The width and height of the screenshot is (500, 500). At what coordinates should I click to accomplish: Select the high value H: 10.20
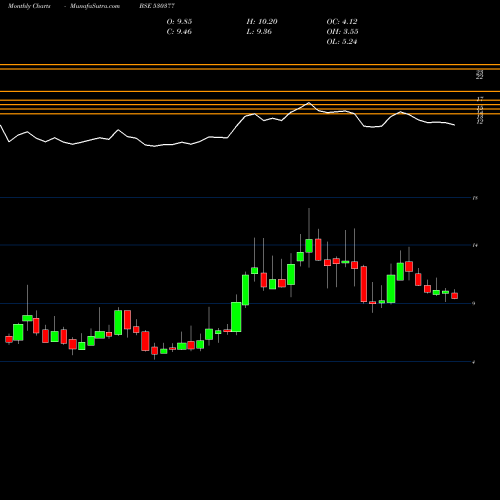(x=262, y=22)
